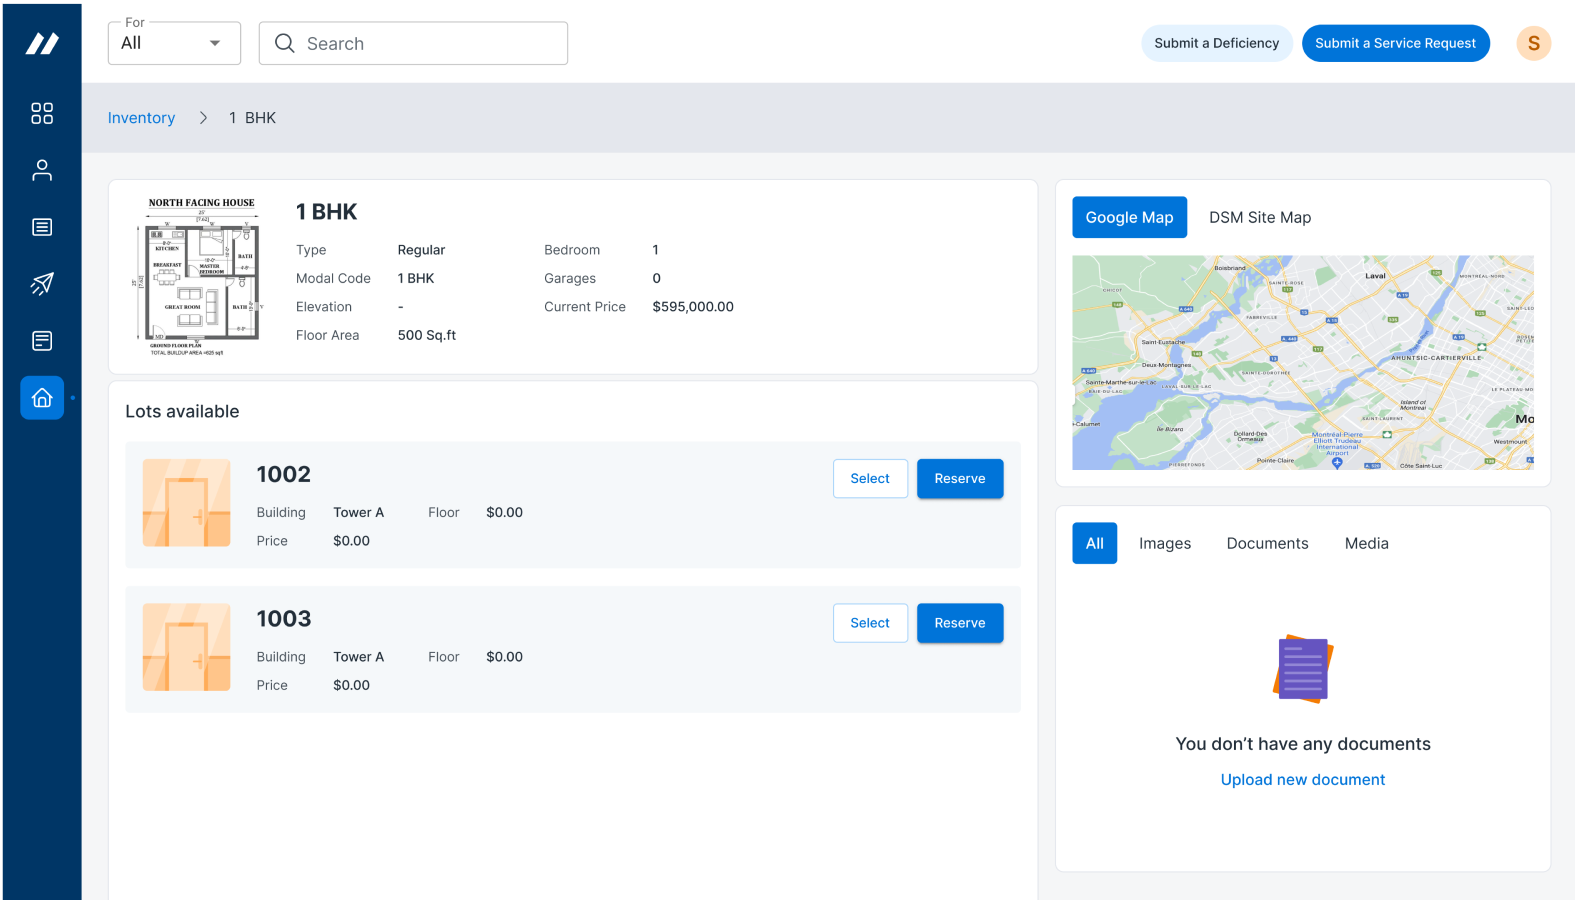The height and width of the screenshot is (900, 1575).
Task: Open lot 1003 door thumbnail
Action: [187, 647]
